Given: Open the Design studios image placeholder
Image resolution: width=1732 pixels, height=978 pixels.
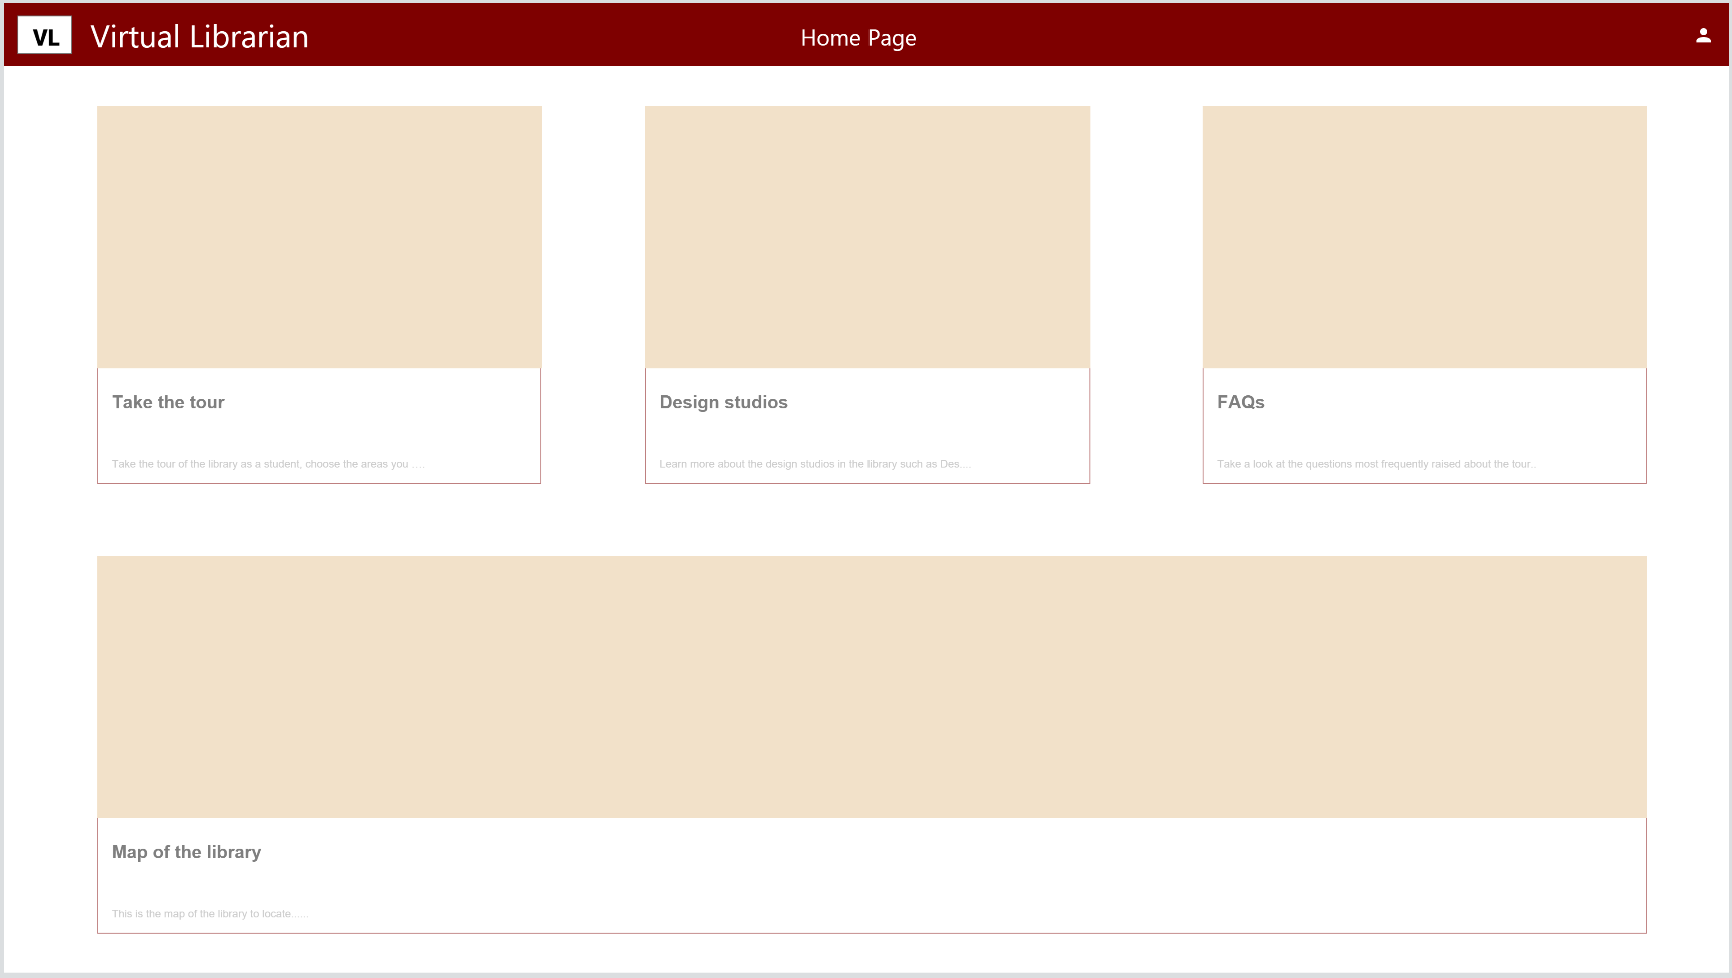Looking at the screenshot, I should 867,237.
